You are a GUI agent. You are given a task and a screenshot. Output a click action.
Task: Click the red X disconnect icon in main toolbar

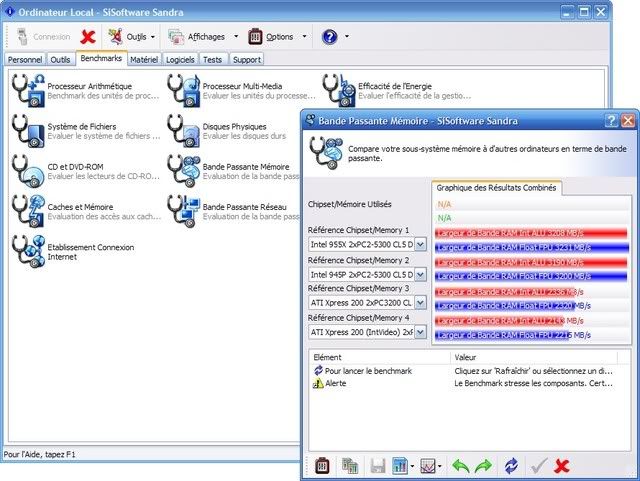88,37
